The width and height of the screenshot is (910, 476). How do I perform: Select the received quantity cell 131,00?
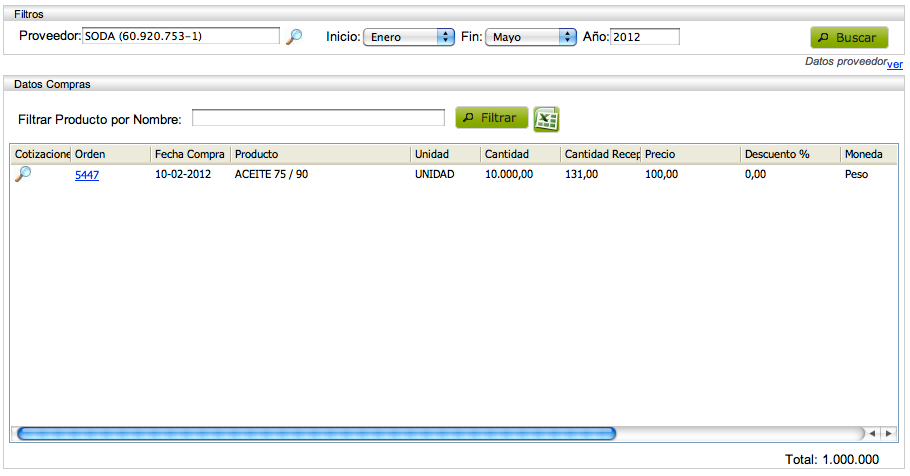581,174
